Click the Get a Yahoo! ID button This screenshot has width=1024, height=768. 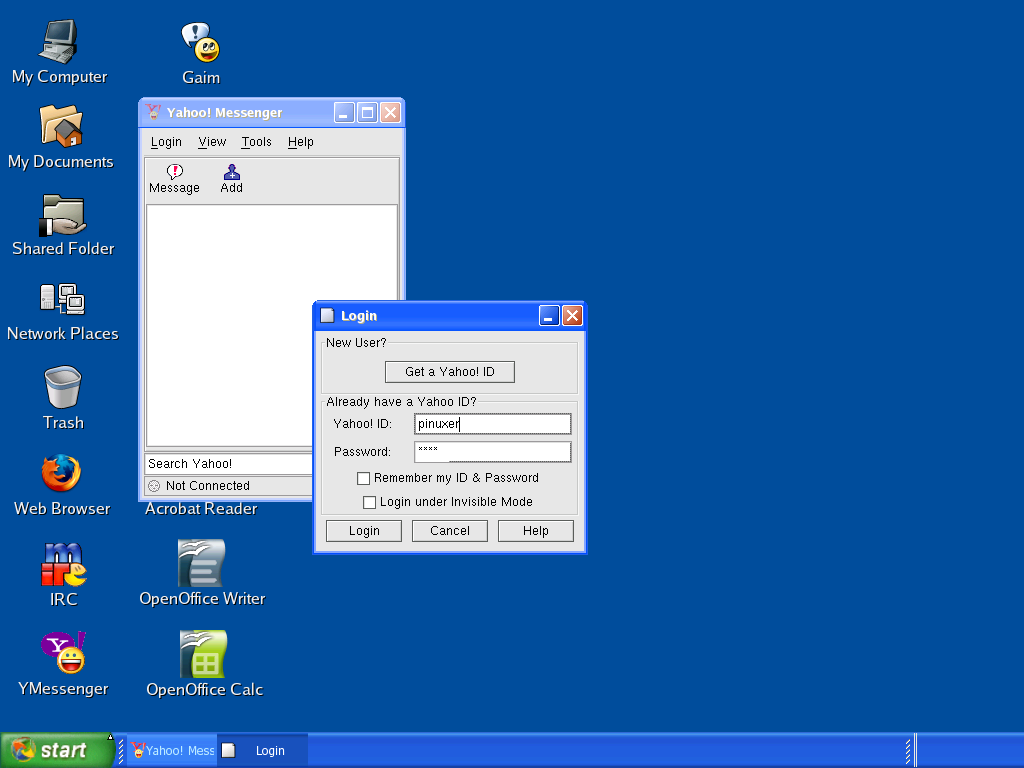point(450,372)
